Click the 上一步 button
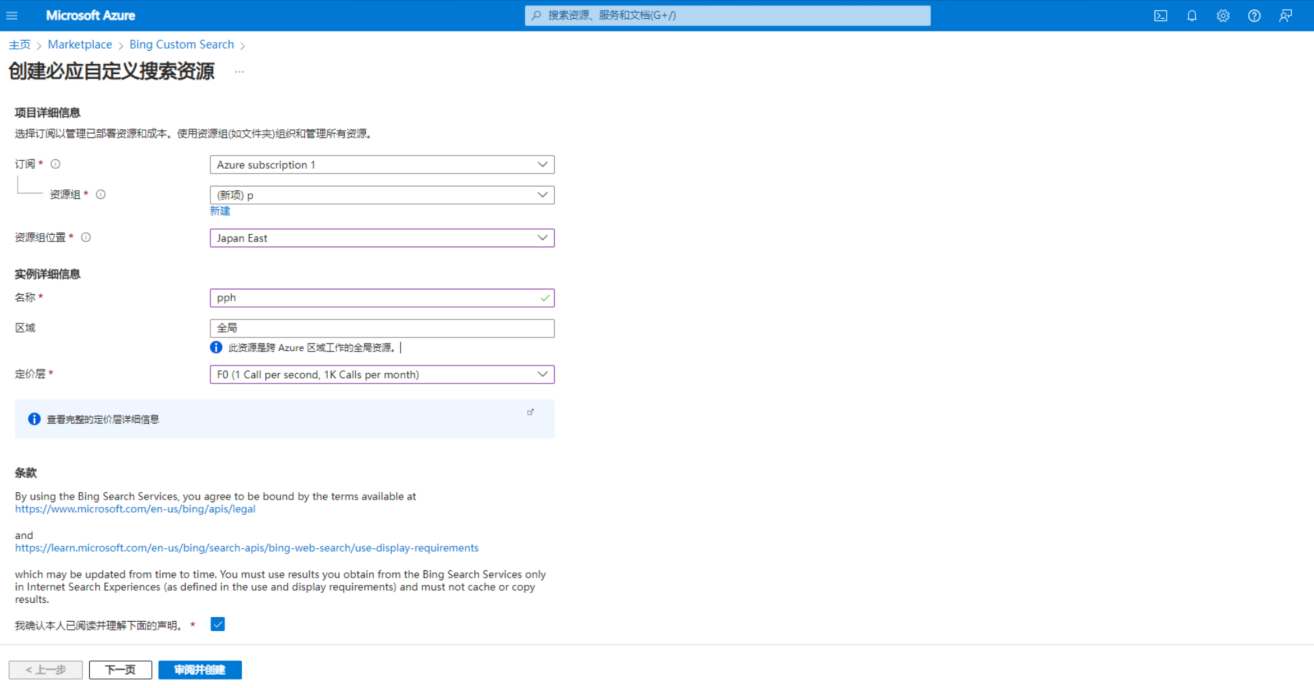 [46, 670]
